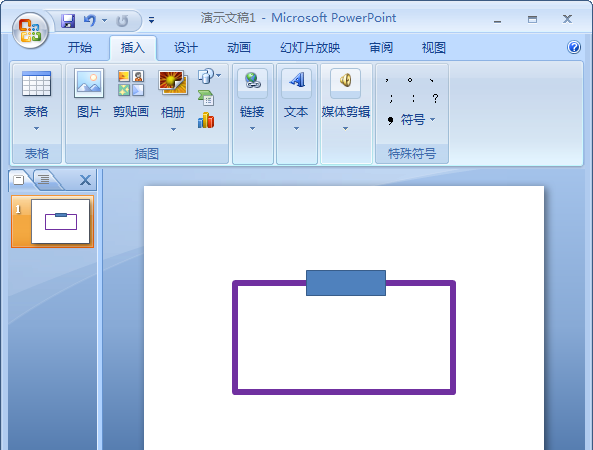This screenshot has width=593, height=450.
Task: Insert a chart with the bar chart icon
Action: 206,120
